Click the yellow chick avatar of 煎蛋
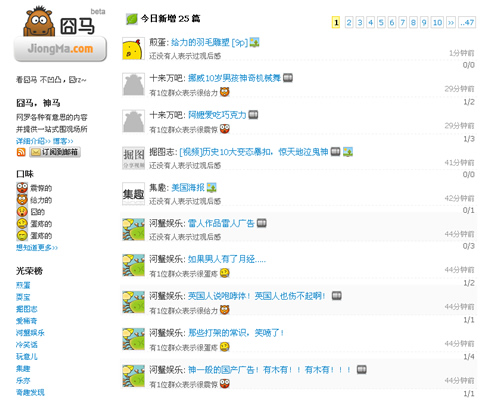This screenshot has width=500, height=400. [133, 49]
